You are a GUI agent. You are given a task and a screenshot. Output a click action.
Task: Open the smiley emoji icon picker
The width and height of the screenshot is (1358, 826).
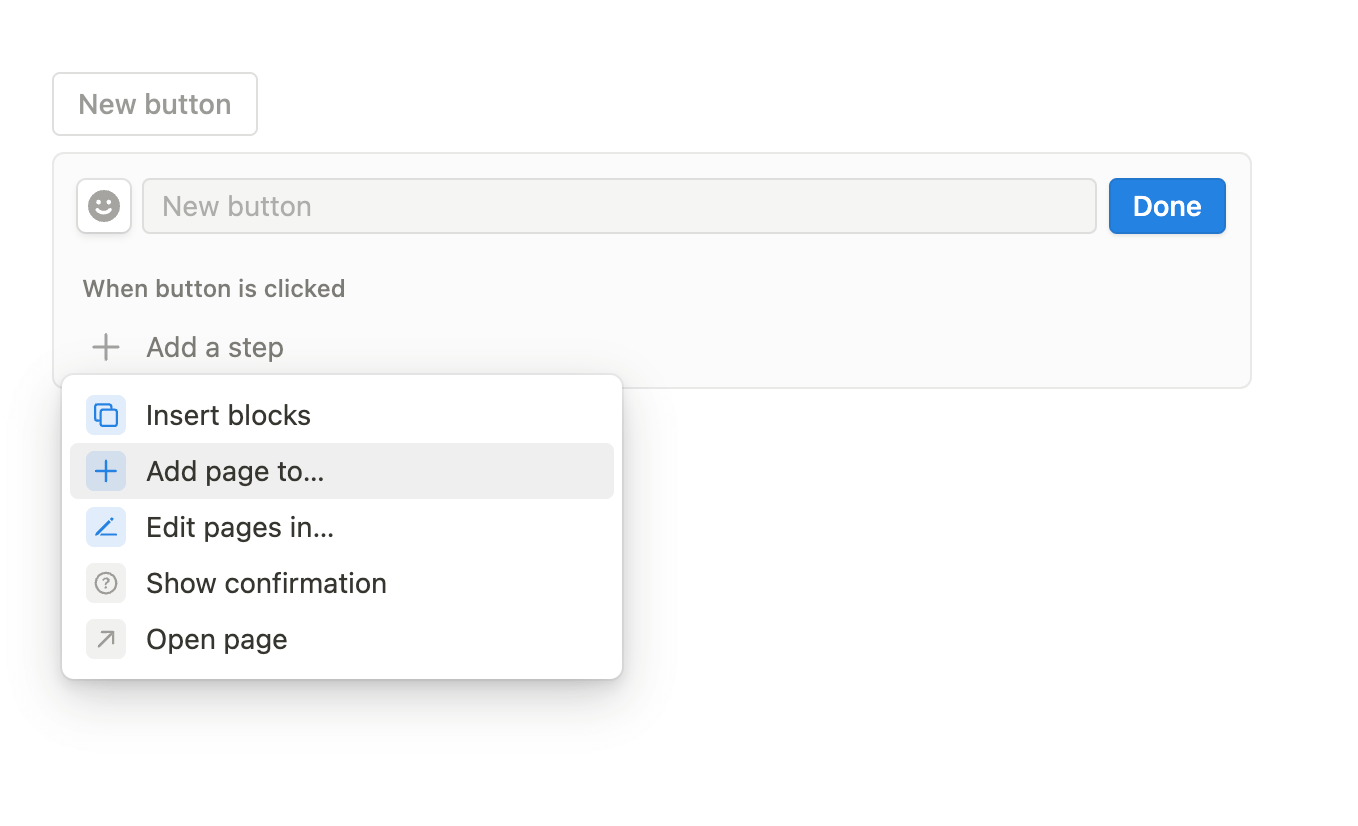(x=104, y=206)
